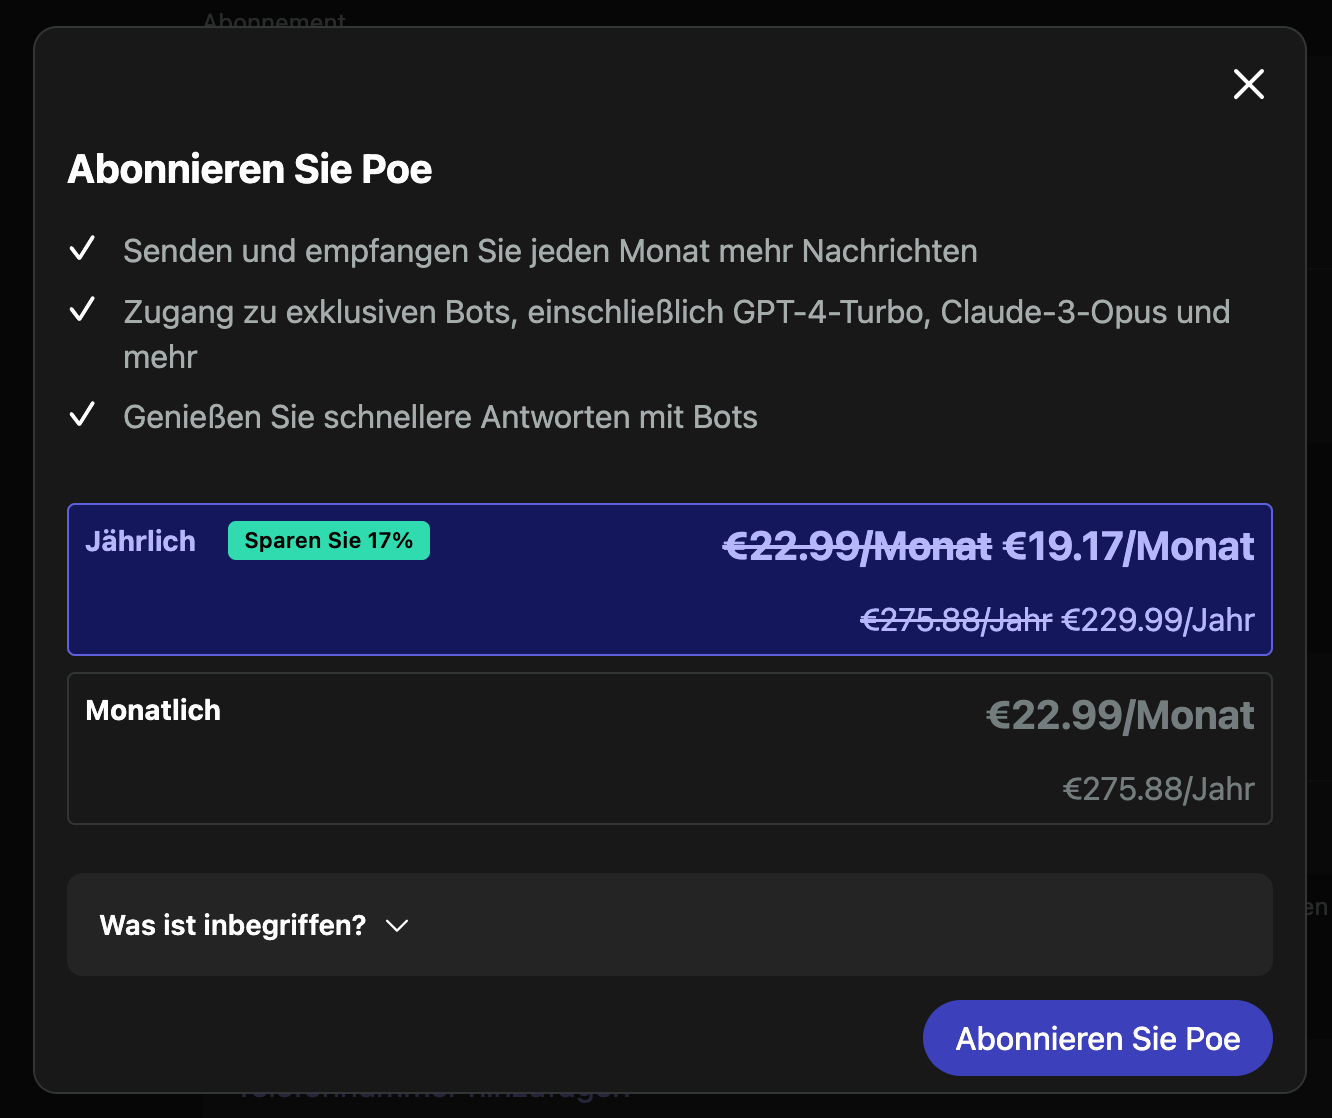Close the Poe subscription dialog
The width and height of the screenshot is (1332, 1118).
click(x=1248, y=84)
